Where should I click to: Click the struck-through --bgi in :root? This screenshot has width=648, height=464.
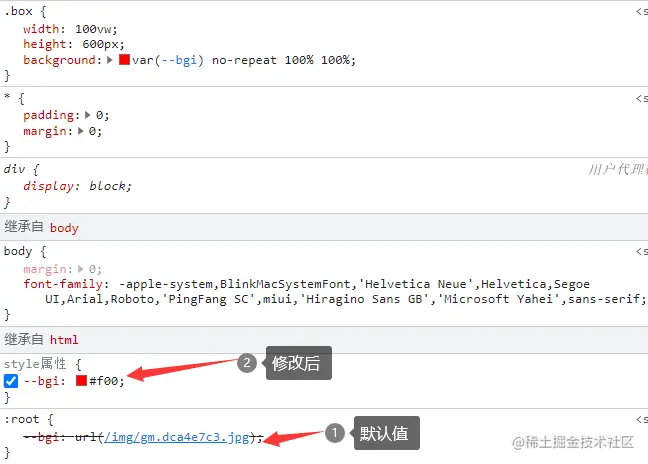pyautogui.click(x=41, y=437)
